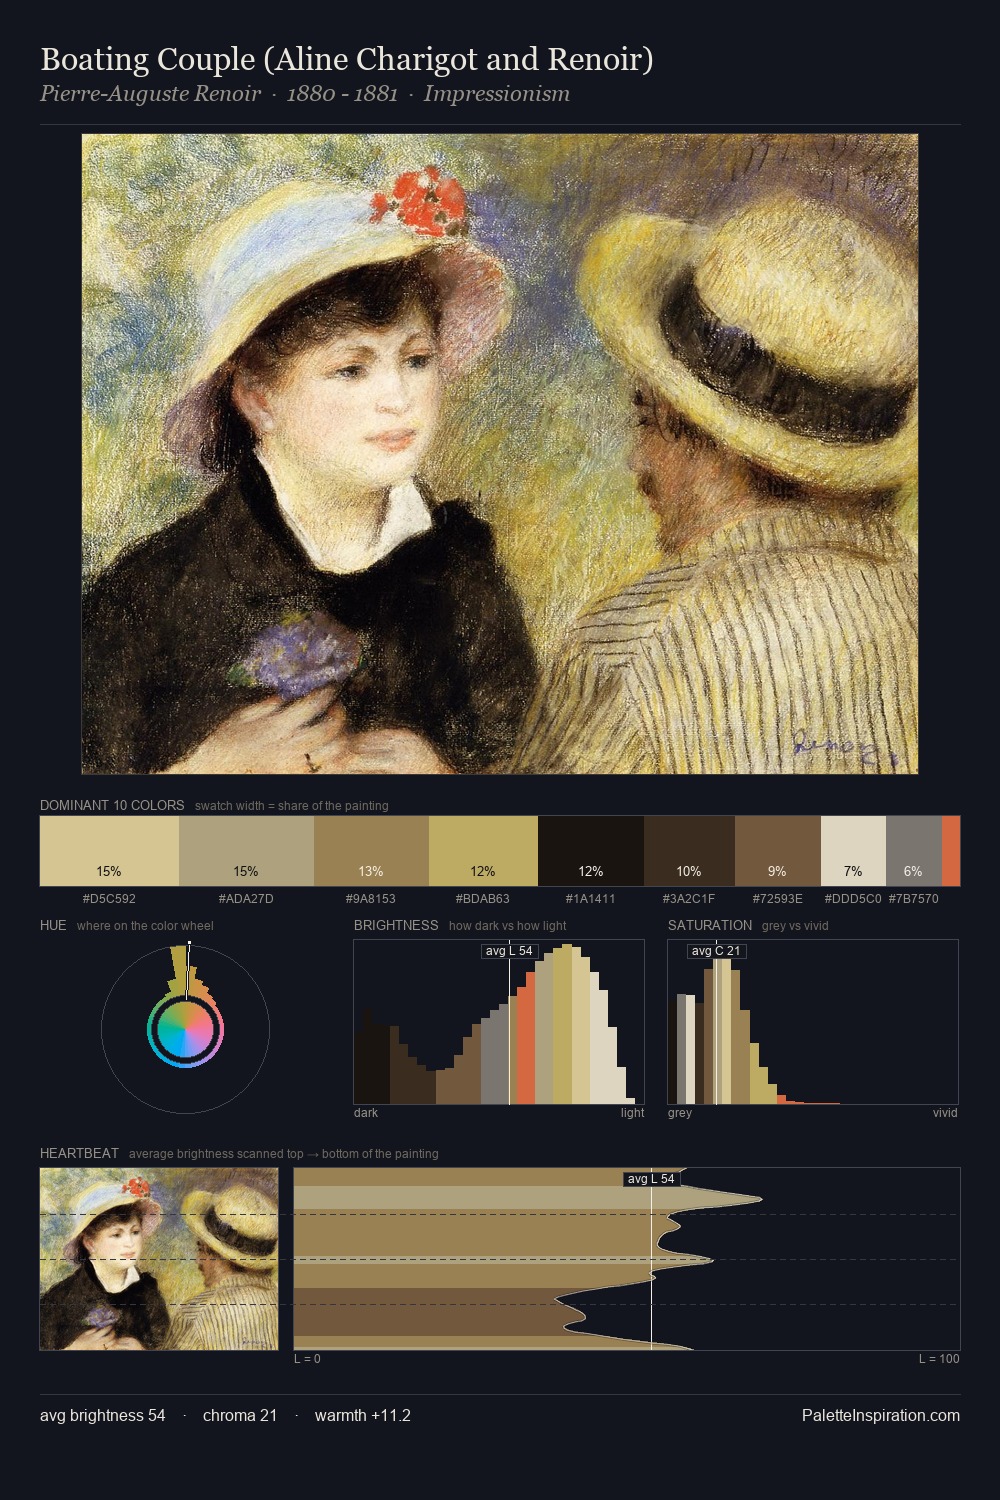Click the #9A8153 hex code label
This screenshot has height=1500, width=1000.
point(371,899)
